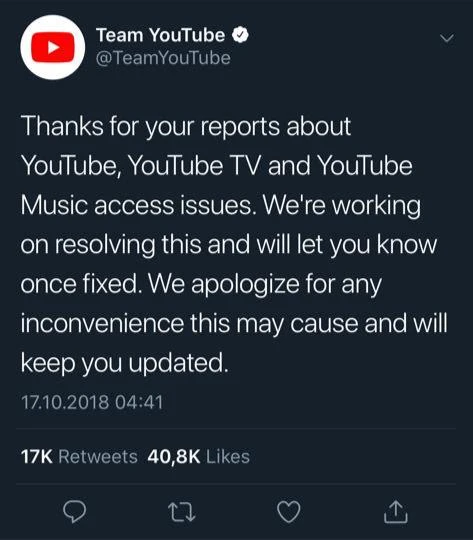Screen dimensions: 473x540
Task: View the 40,8K likes count
Action: 174,457
